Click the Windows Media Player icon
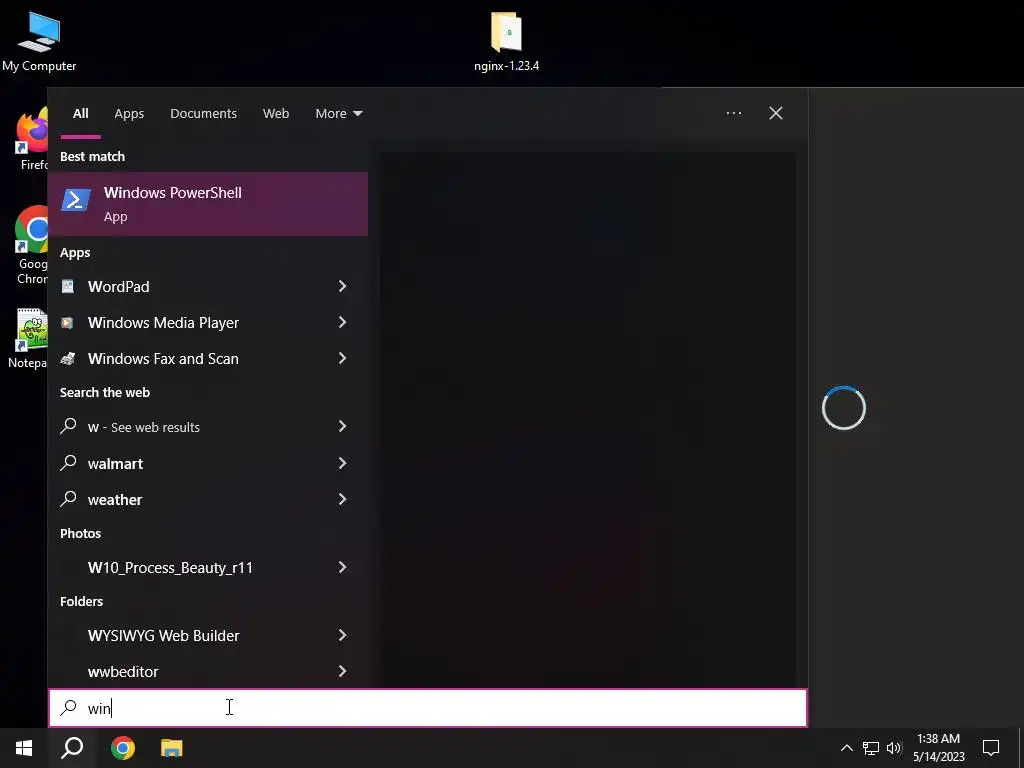The image size is (1024, 768). pyautogui.click(x=67, y=323)
